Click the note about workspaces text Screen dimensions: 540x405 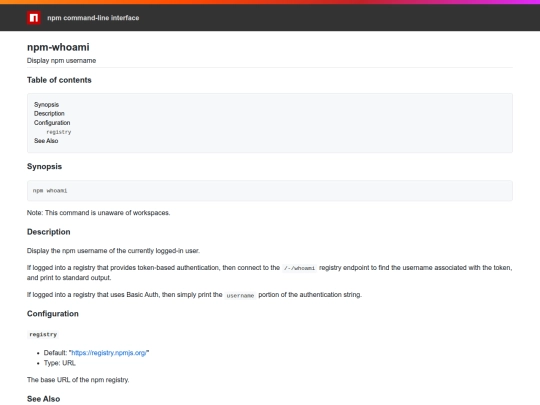98,213
